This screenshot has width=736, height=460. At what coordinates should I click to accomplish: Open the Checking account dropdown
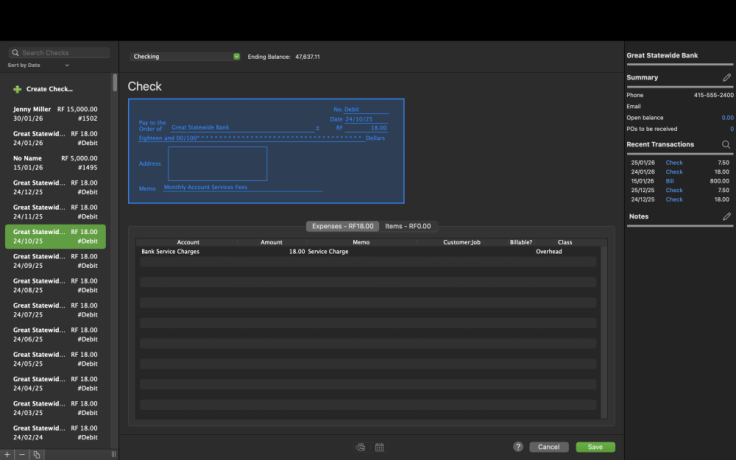tap(236, 57)
